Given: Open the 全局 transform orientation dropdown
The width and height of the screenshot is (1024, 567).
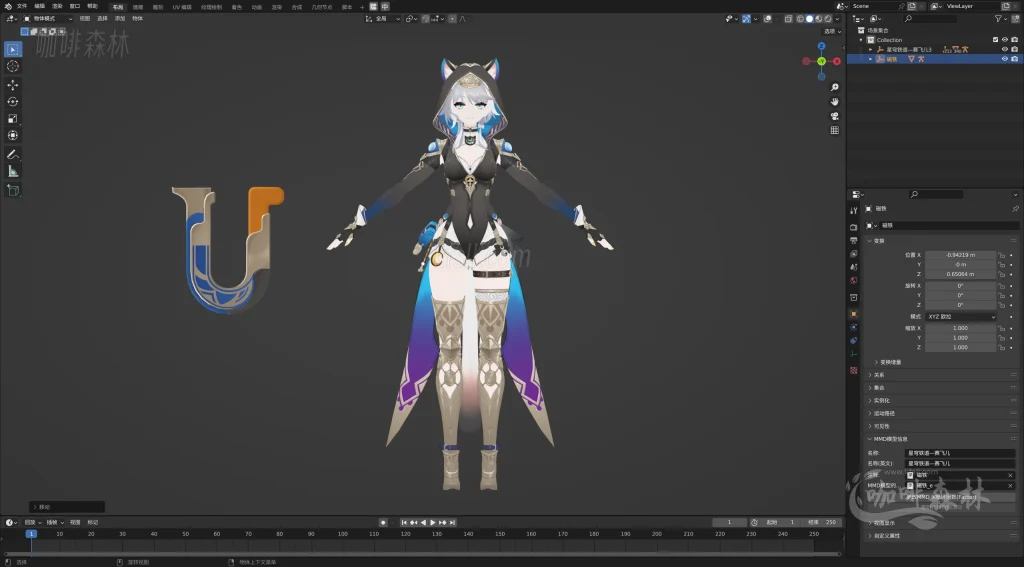Looking at the screenshot, I should pyautogui.click(x=382, y=19).
